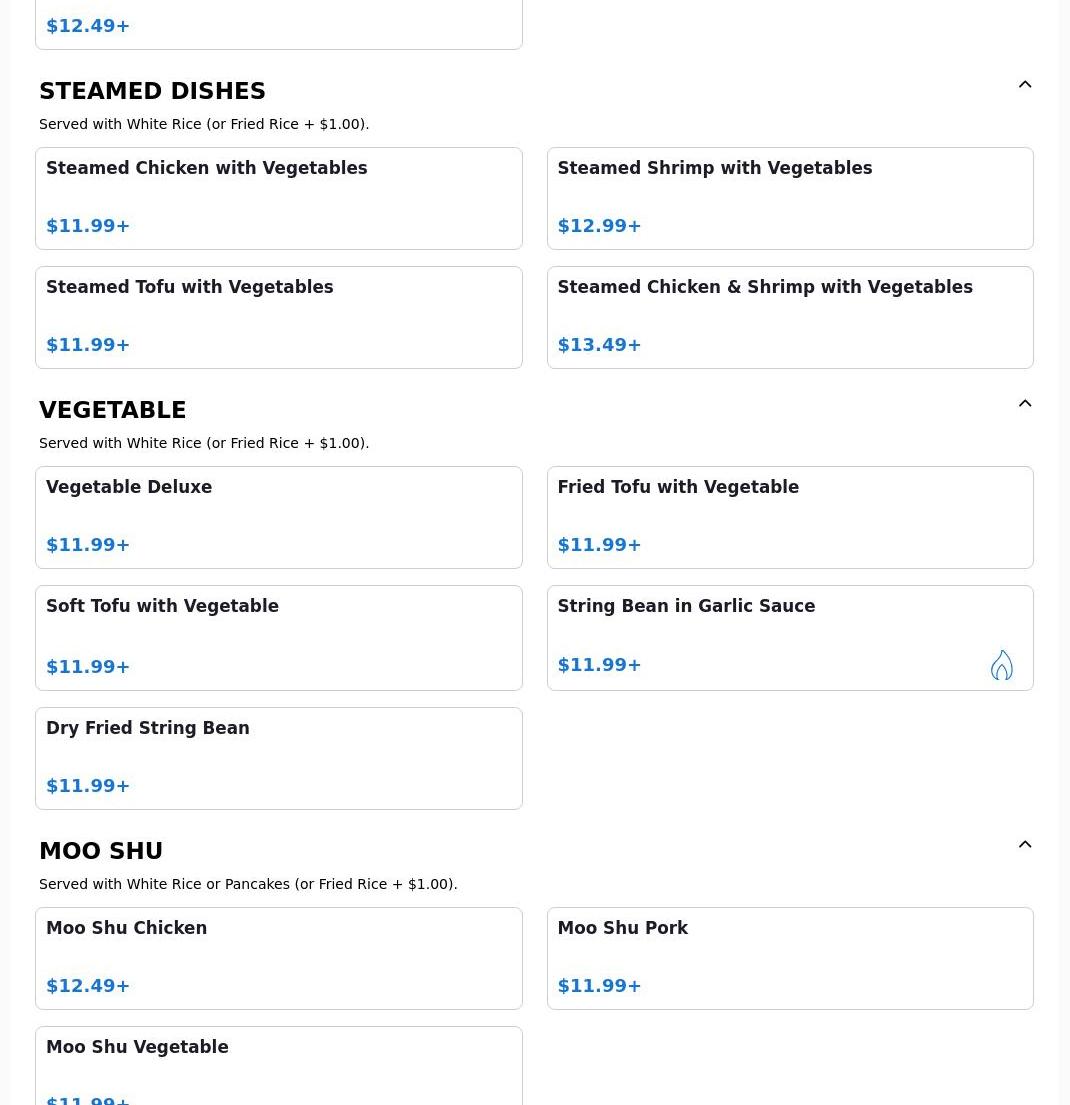The image size is (1070, 1105).
Task: Open Steamed Shrimp with Vegetables item
Action: pyautogui.click(x=789, y=197)
